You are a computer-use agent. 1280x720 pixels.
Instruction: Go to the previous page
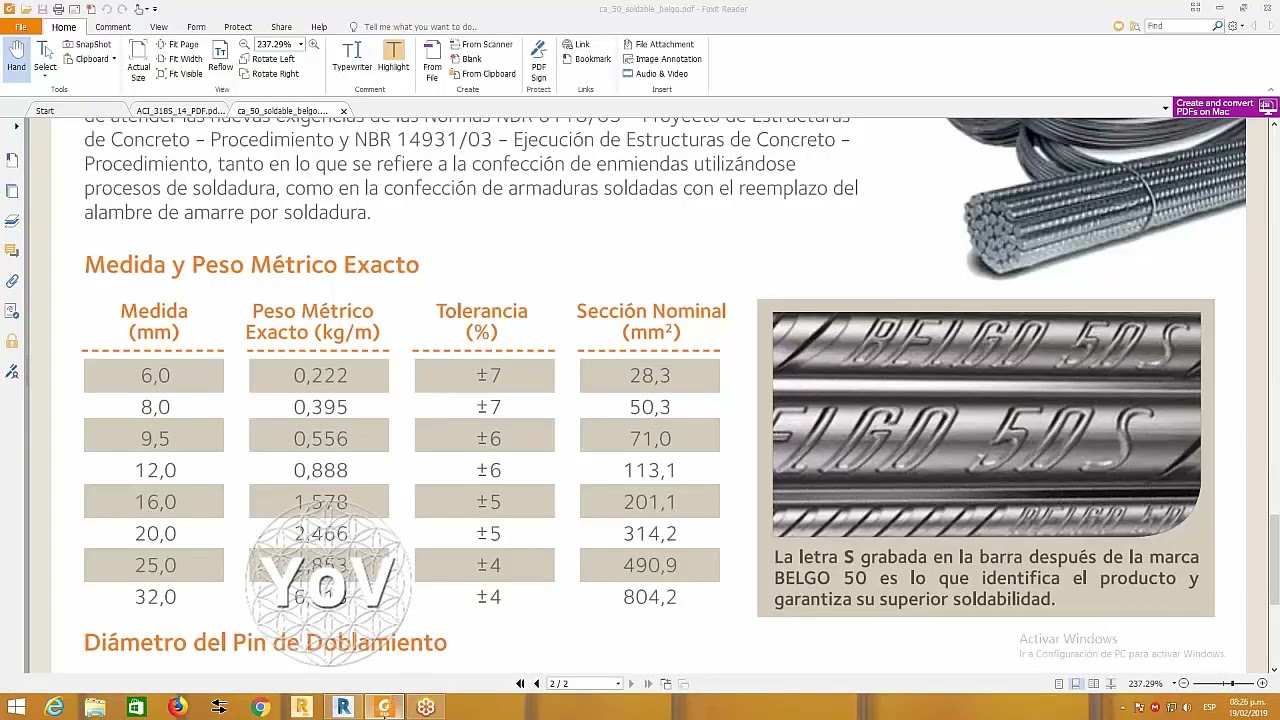pyautogui.click(x=537, y=684)
